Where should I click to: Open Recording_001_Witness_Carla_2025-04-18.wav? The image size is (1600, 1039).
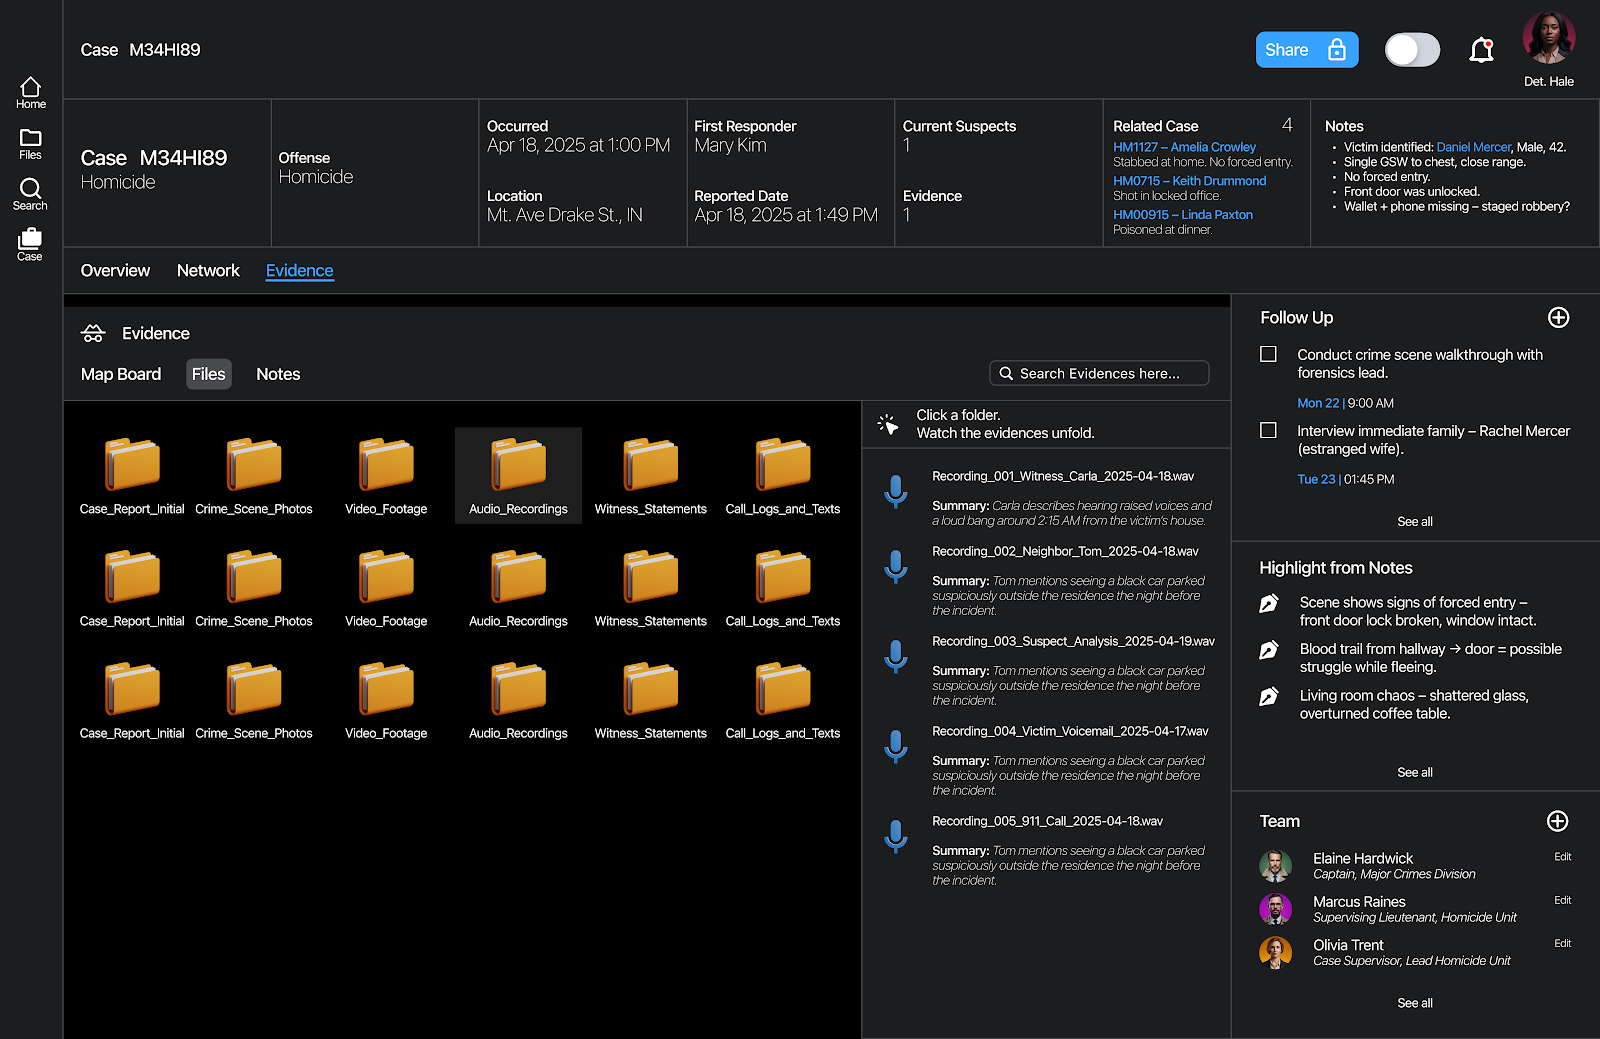coord(1063,477)
